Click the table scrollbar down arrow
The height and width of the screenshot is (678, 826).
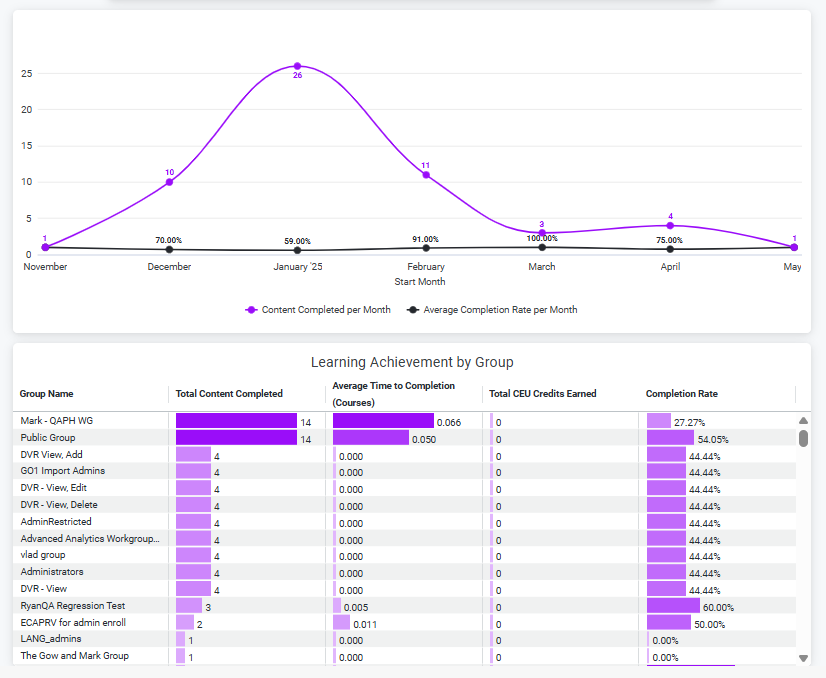tap(803, 658)
